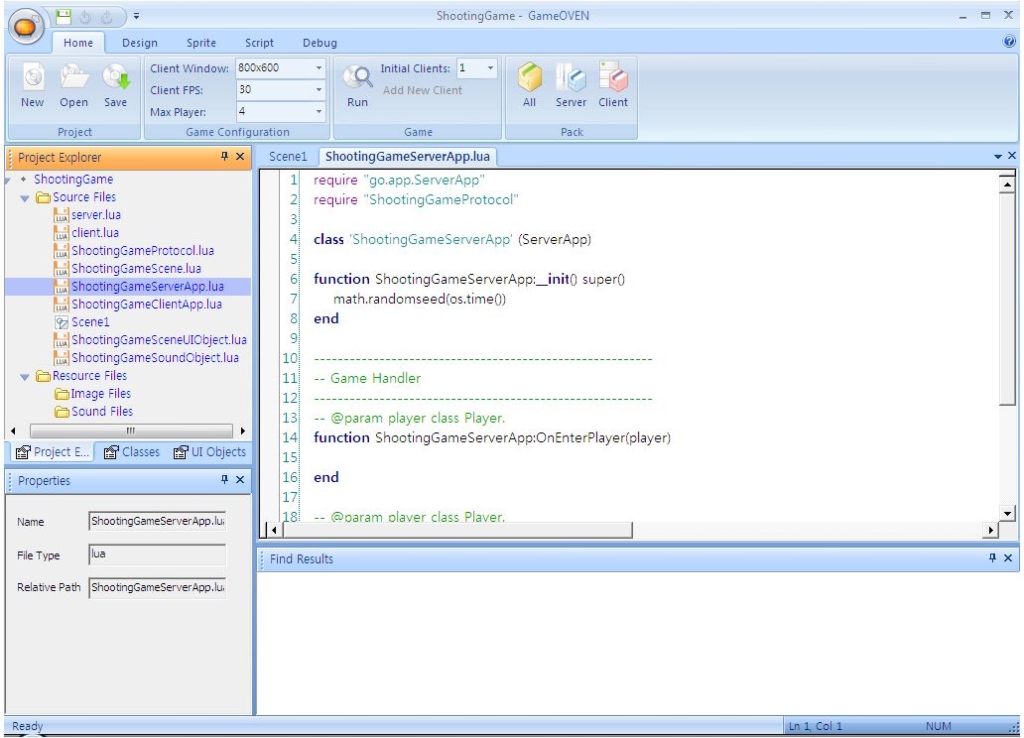The height and width of the screenshot is (738, 1024).
Task: Close the Find Results panel
Action: (x=1008, y=558)
